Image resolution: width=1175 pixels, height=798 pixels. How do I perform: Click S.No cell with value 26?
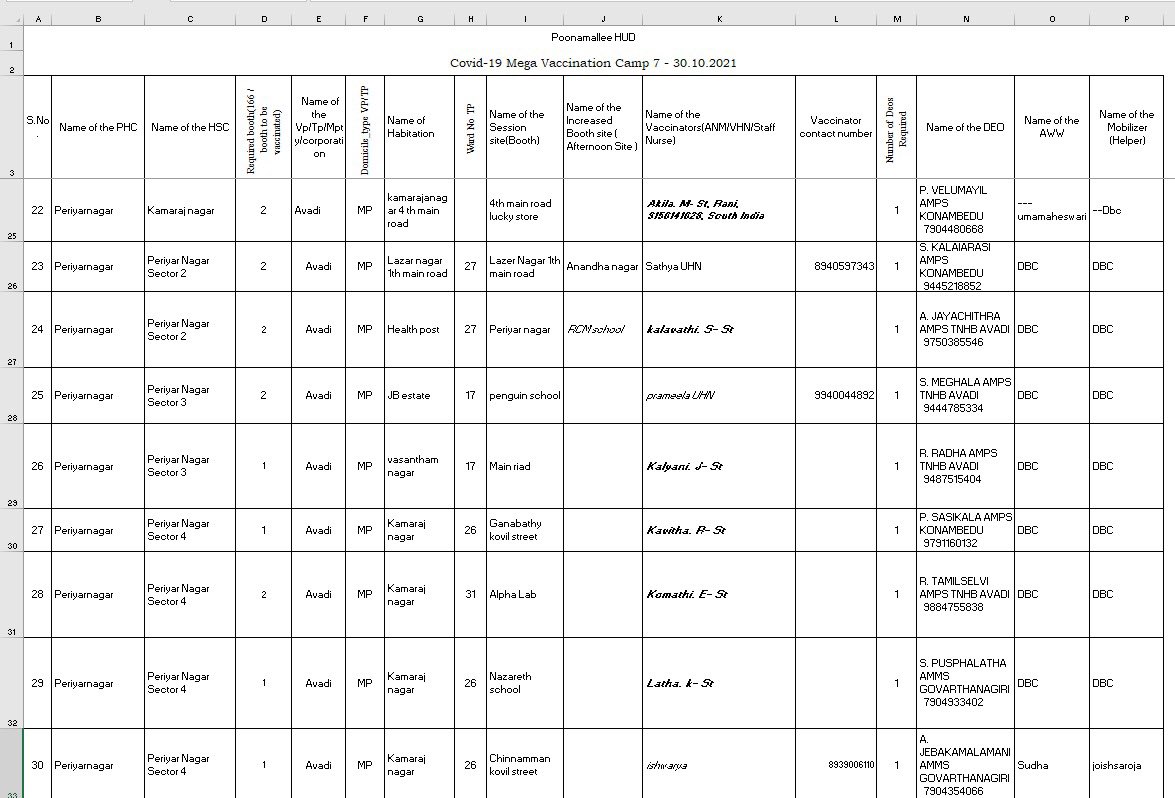click(x=37, y=466)
